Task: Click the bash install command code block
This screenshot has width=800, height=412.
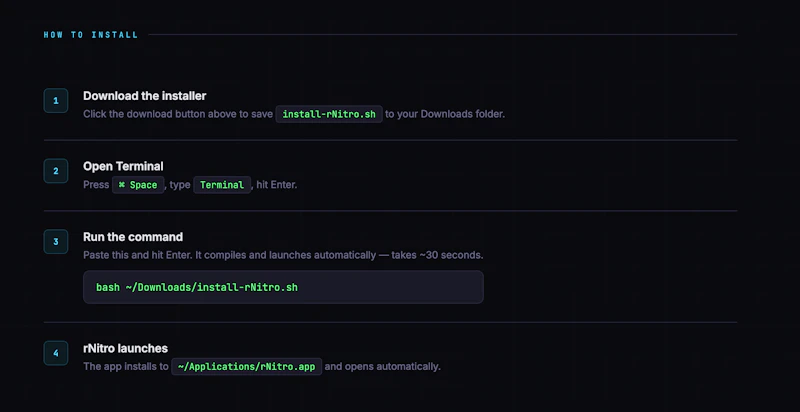Action: click(x=283, y=287)
